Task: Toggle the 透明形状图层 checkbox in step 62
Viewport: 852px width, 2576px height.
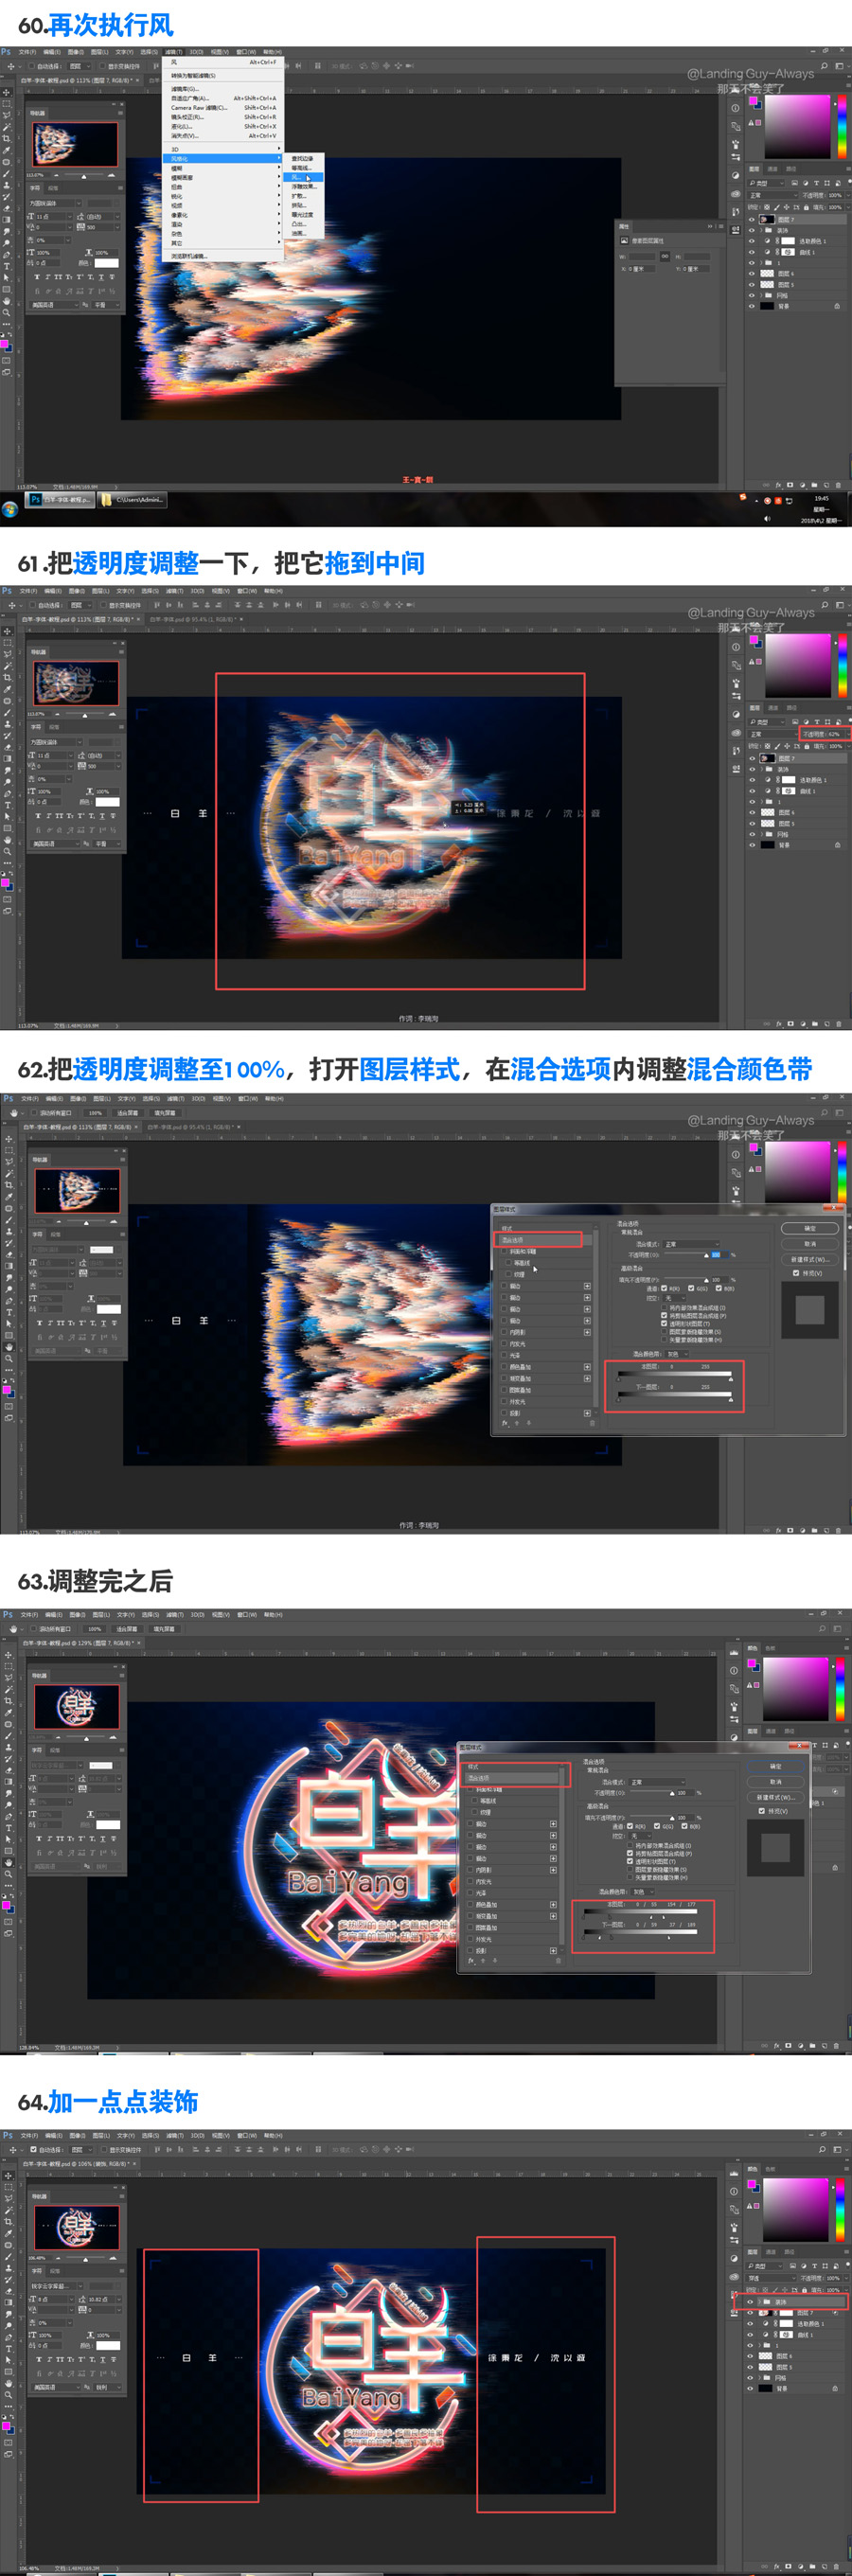Action: click(x=664, y=1323)
